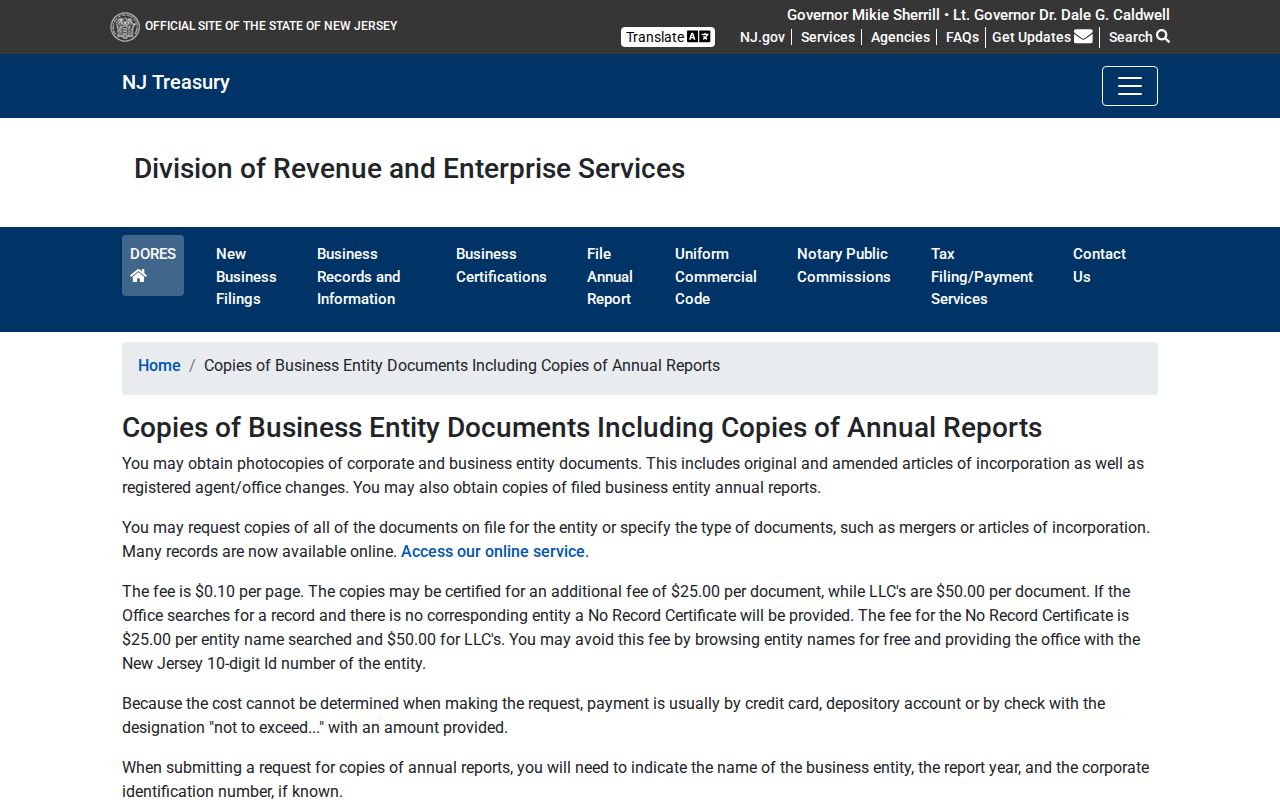1280x800 pixels.
Task: Click the NJ Treasury header link
Action: pyautogui.click(x=176, y=82)
